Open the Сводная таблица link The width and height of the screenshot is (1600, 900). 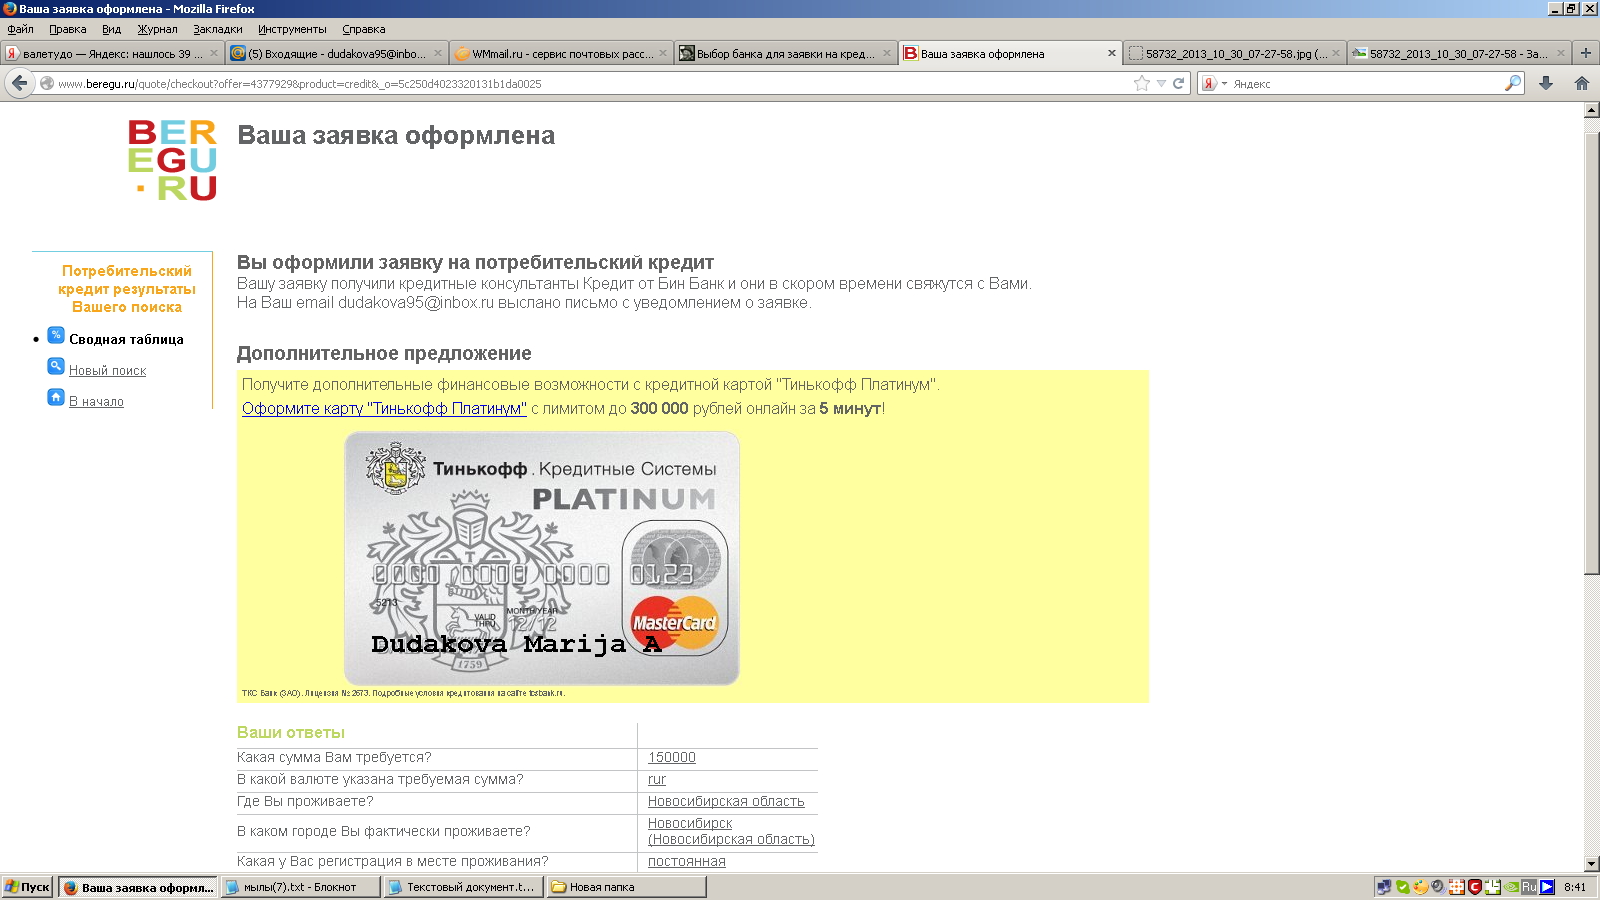point(126,339)
